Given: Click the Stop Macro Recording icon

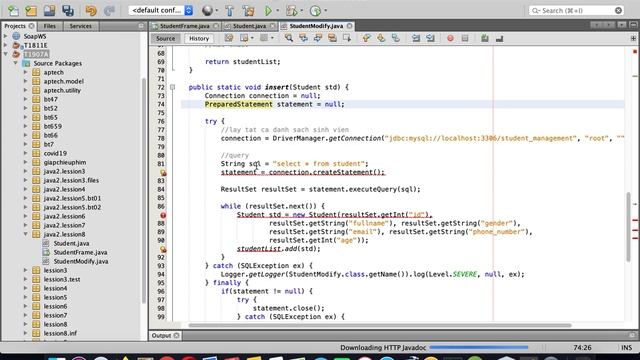Looking at the screenshot, I should pyautogui.click(x=464, y=38).
